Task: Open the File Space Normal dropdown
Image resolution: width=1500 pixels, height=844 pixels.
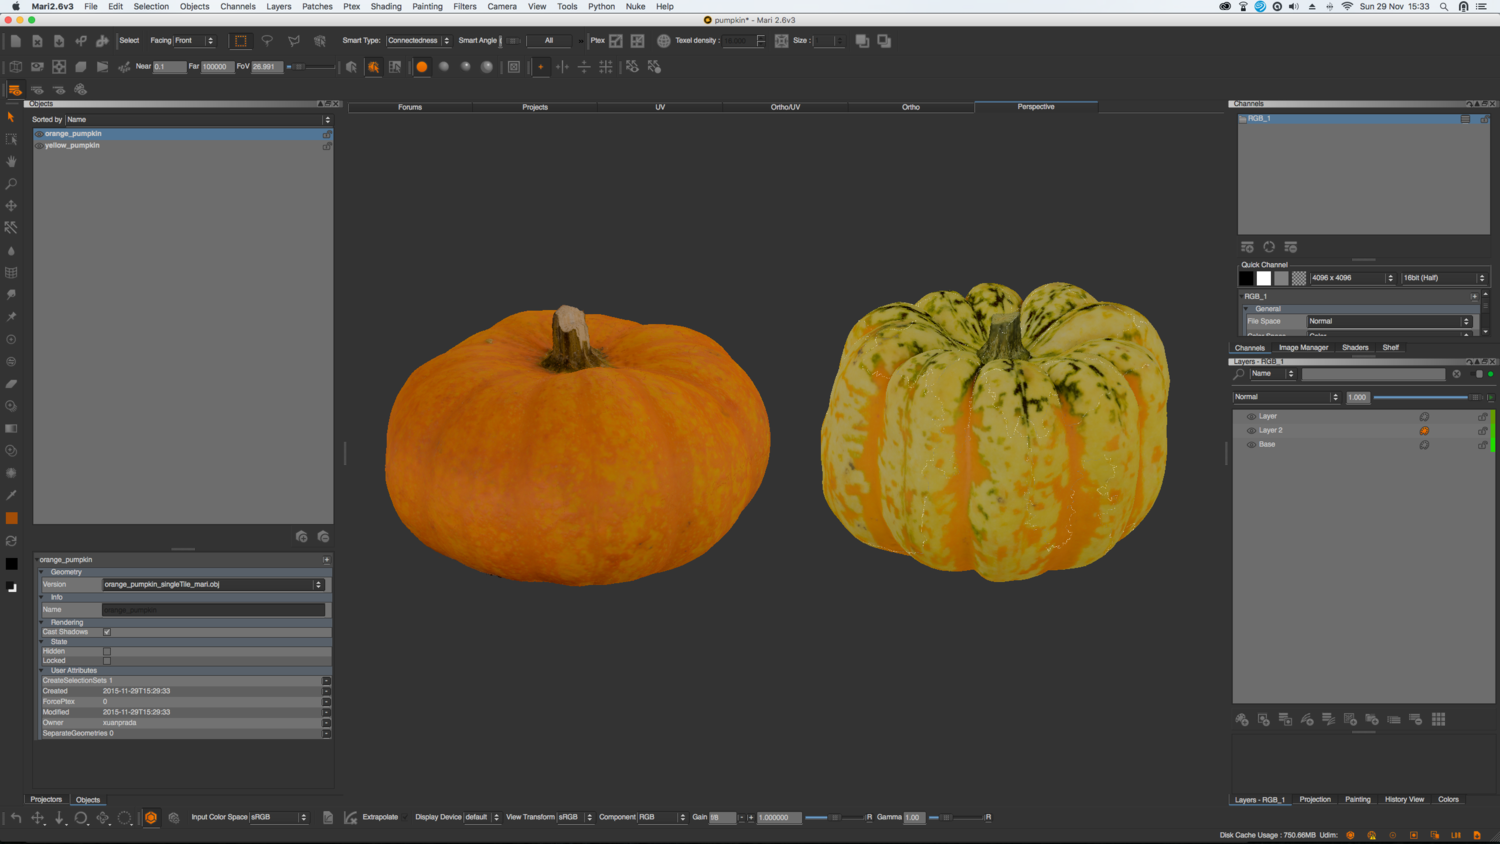Action: pyautogui.click(x=1389, y=322)
